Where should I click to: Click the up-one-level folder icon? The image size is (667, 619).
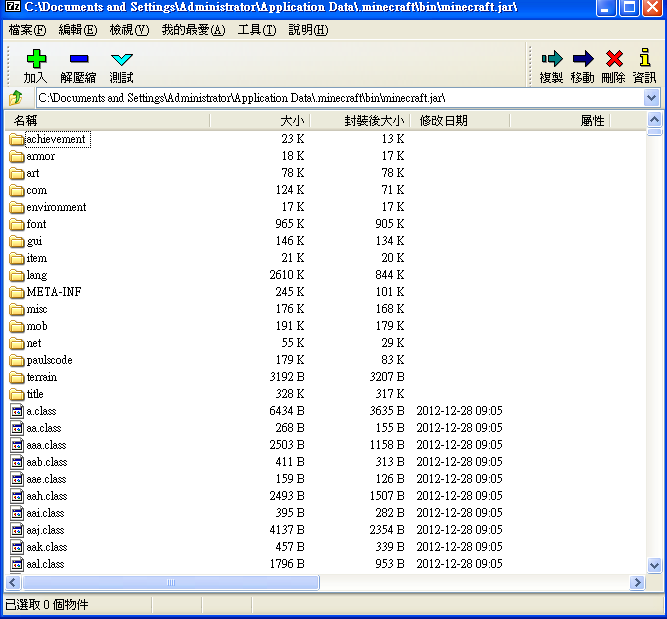click(16, 98)
